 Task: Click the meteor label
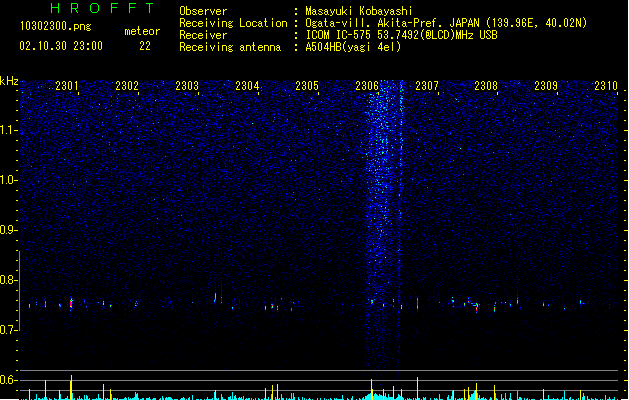142,31
